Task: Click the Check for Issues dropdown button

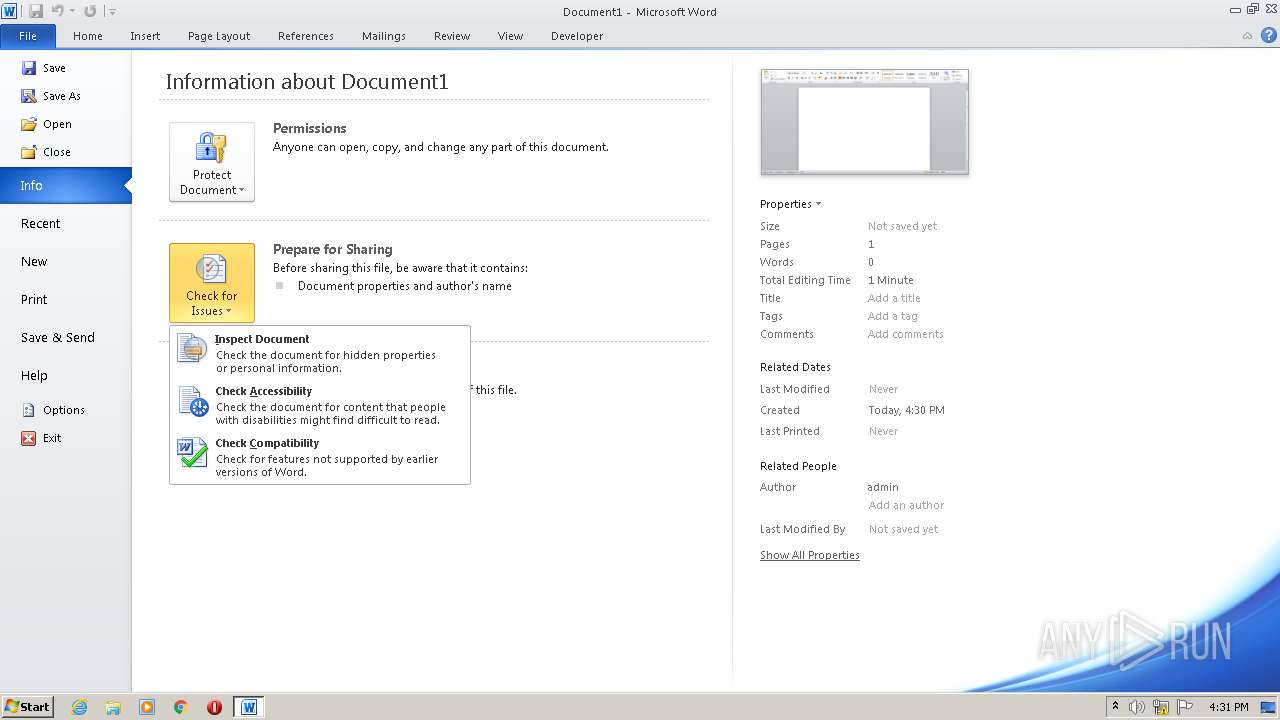Action: [212, 283]
